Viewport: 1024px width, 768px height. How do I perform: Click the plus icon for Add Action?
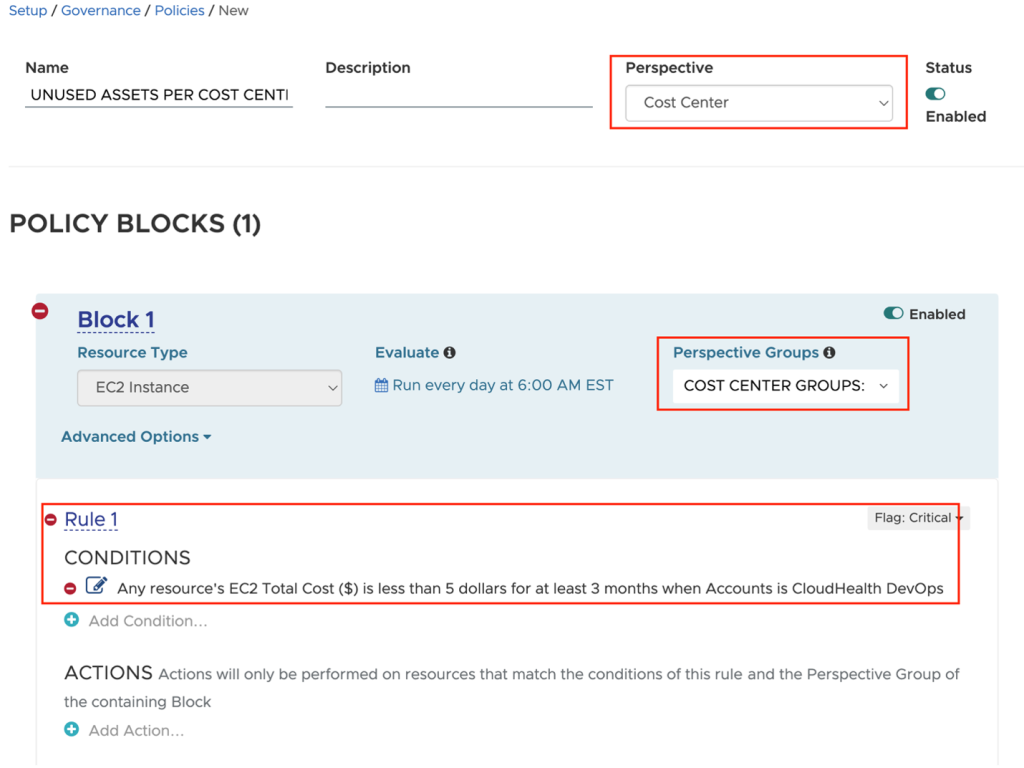[71, 730]
